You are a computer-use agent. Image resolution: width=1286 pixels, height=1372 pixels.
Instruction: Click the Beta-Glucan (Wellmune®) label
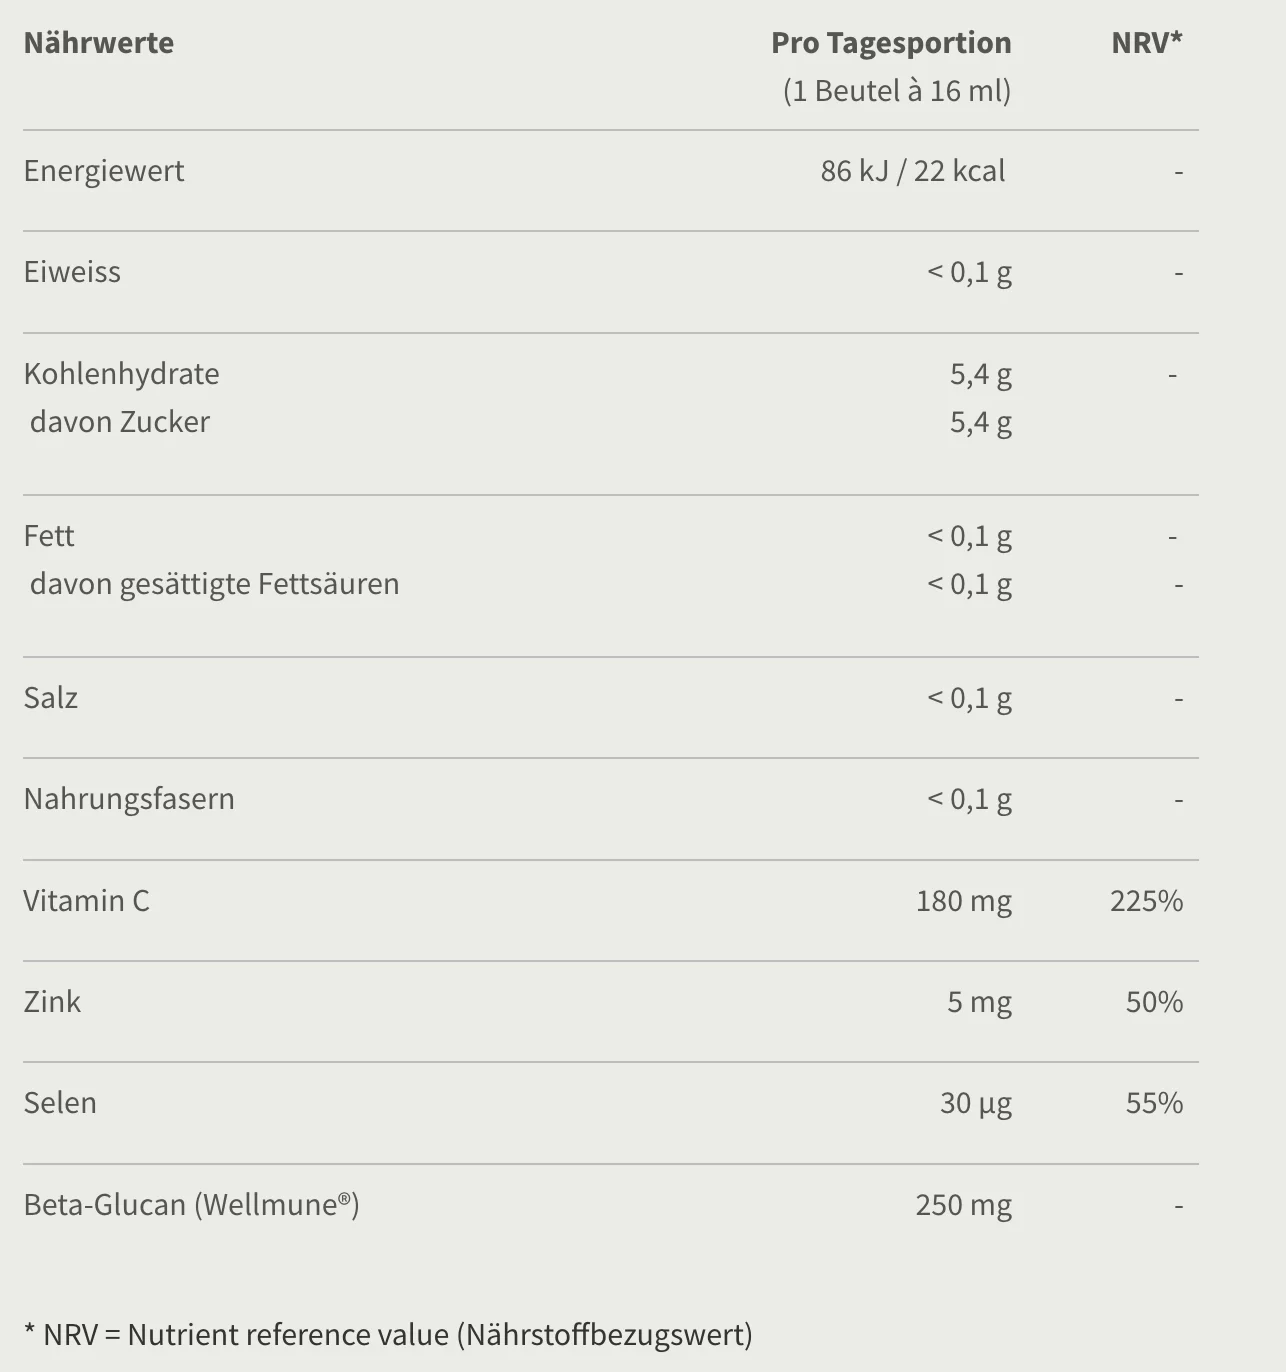click(x=191, y=1204)
